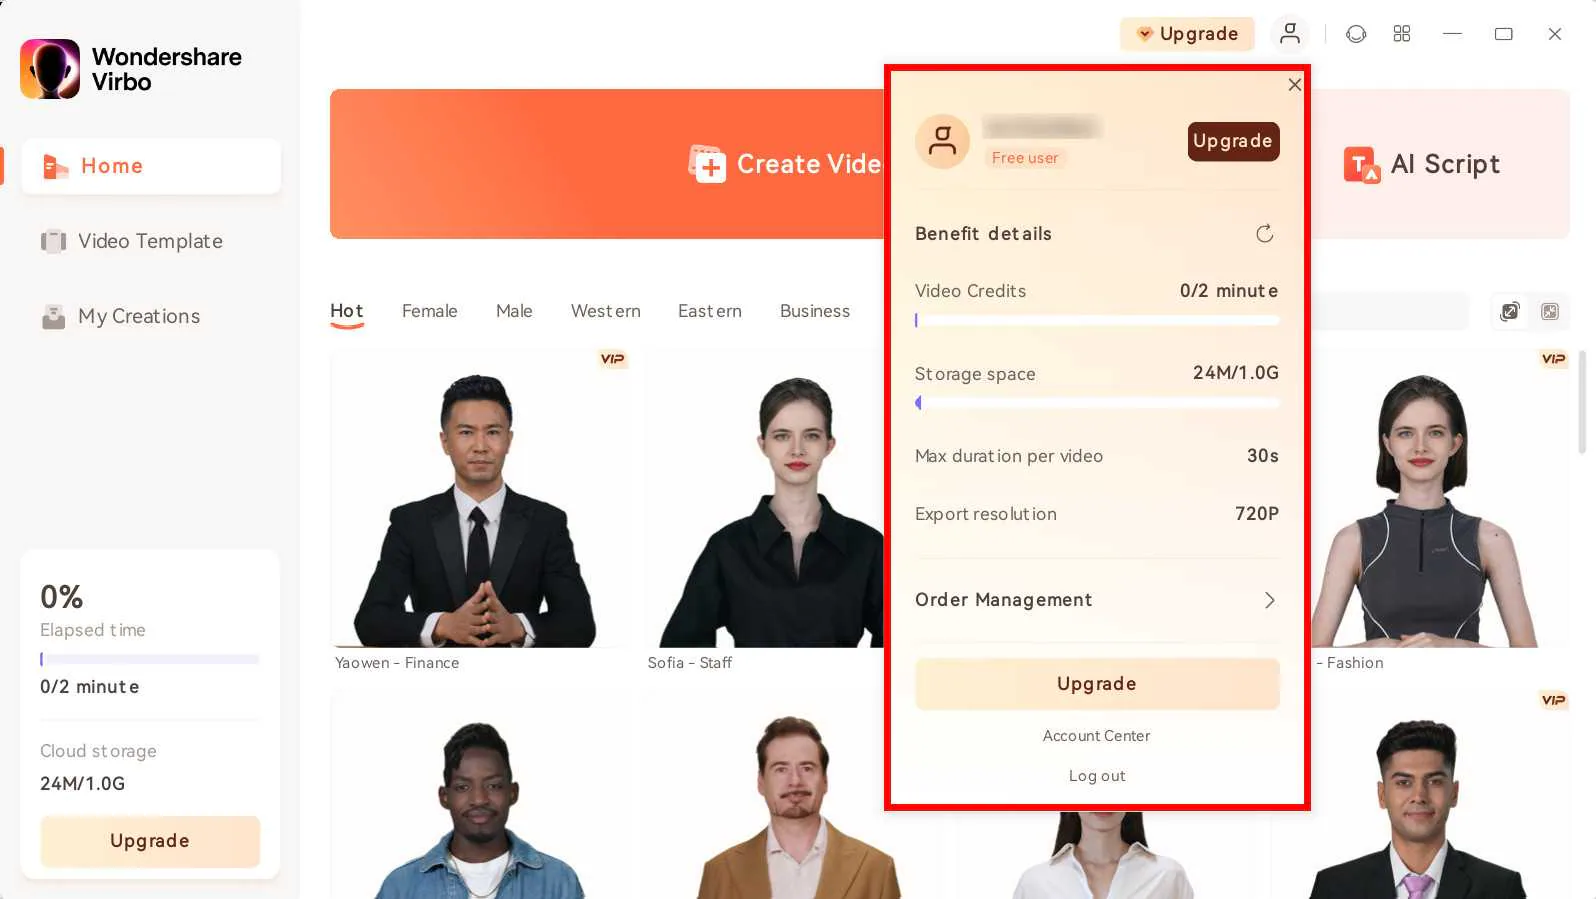Open the user account icon in title bar
The height and width of the screenshot is (899, 1596).
click(x=1290, y=34)
